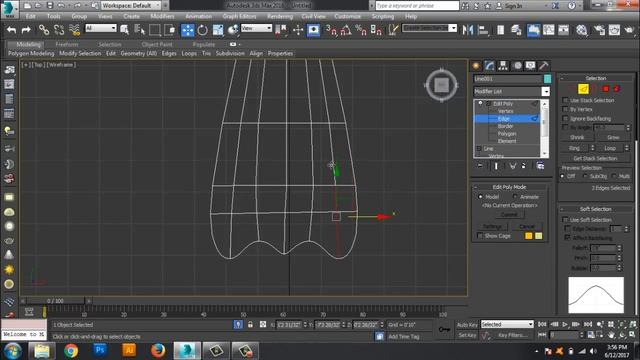The height and width of the screenshot is (360, 640).
Task: Select the Animate radio button
Action: (x=516, y=197)
